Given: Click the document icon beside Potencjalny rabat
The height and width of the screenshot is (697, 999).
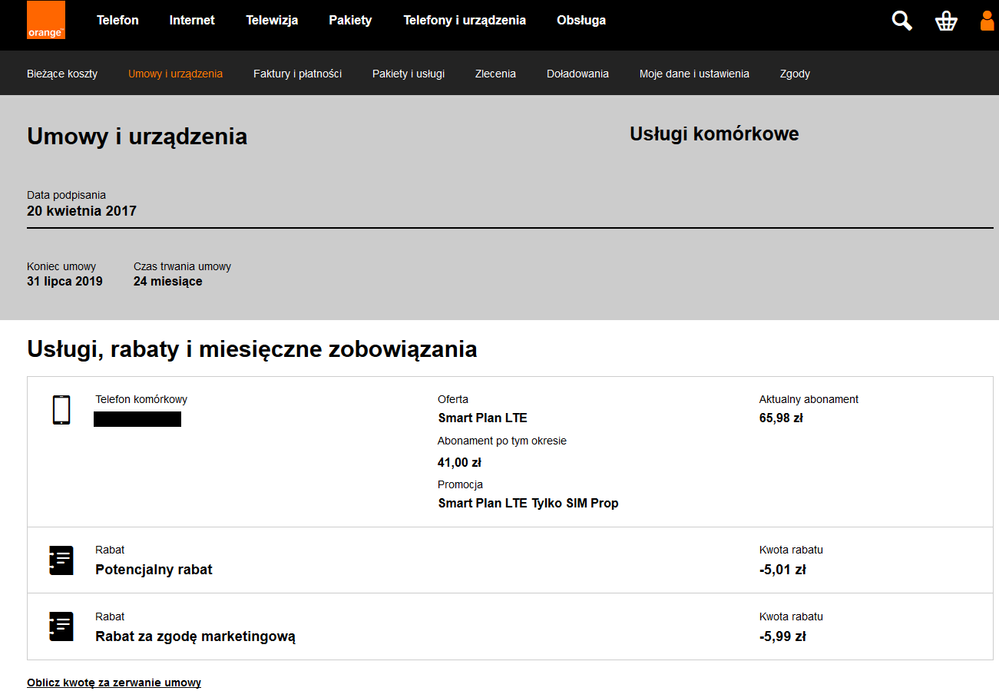Looking at the screenshot, I should [61, 560].
